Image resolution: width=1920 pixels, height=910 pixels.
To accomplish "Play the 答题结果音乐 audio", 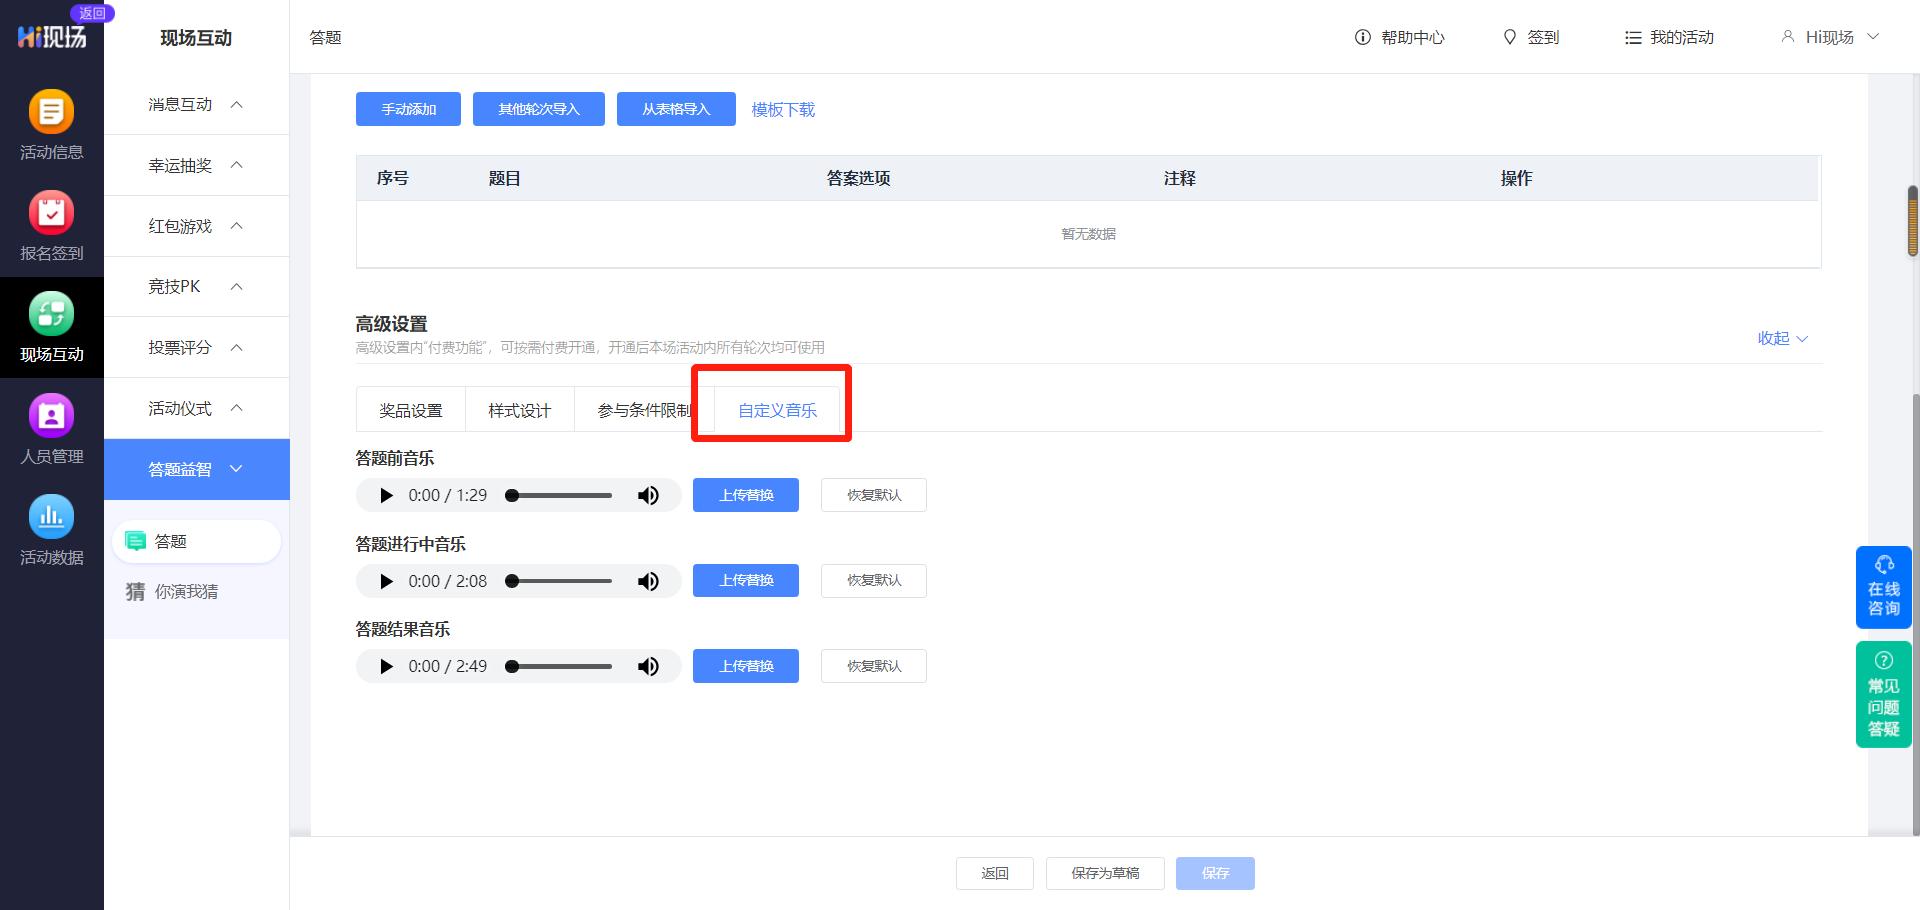I will point(386,666).
